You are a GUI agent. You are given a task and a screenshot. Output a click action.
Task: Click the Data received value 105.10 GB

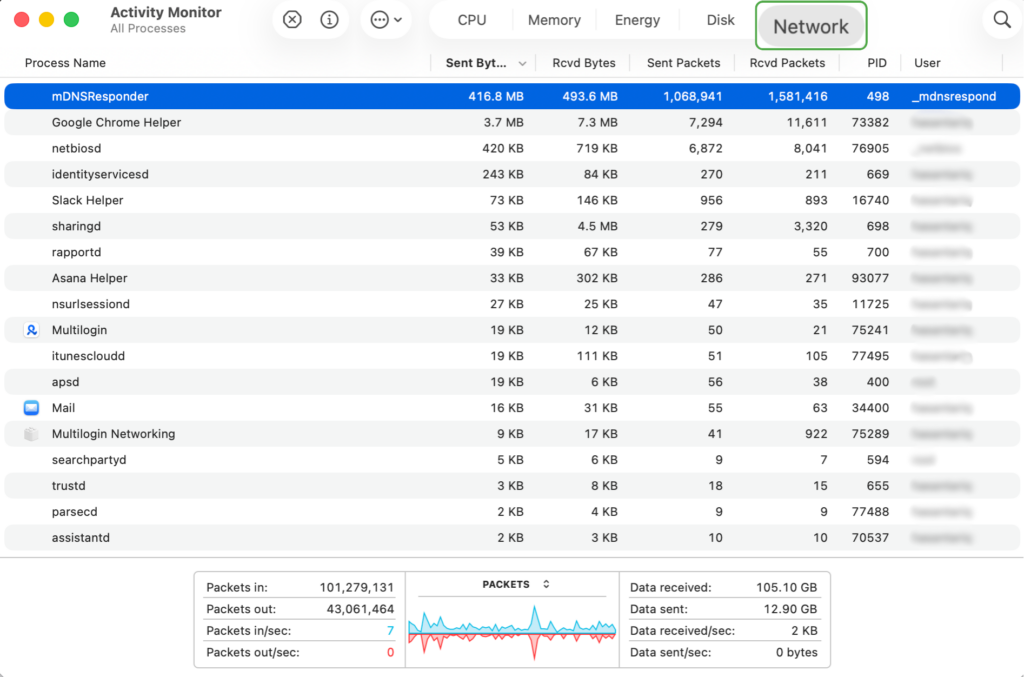coord(786,588)
